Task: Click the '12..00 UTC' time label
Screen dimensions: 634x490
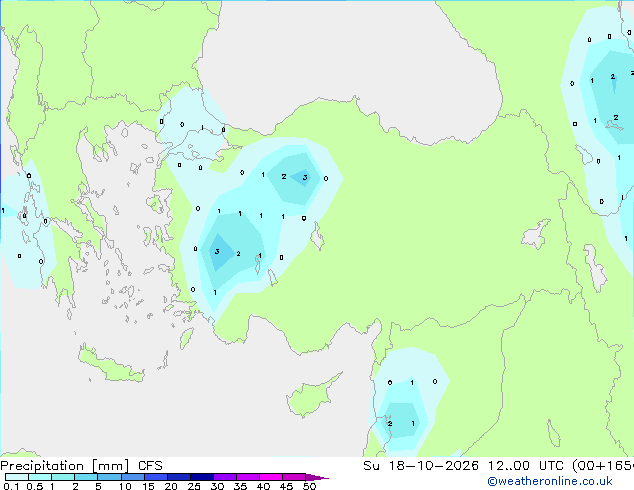Action: click(x=525, y=466)
